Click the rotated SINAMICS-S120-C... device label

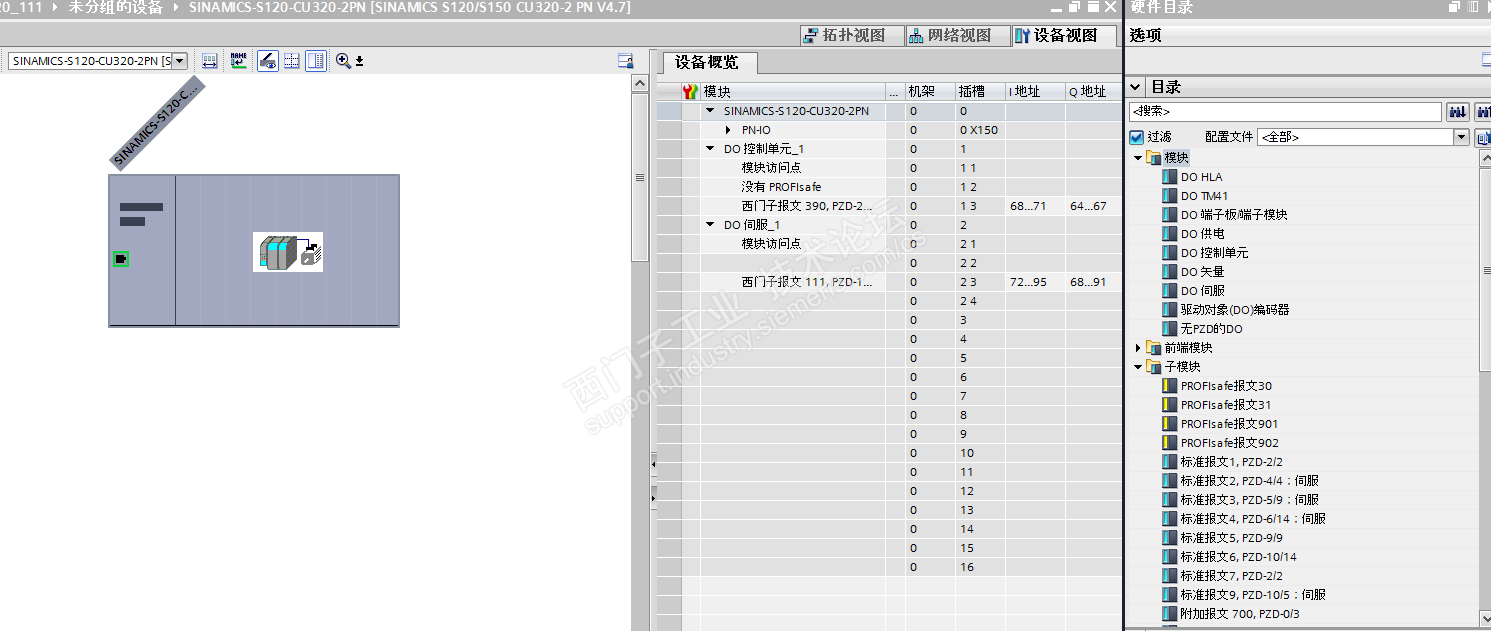tap(157, 123)
